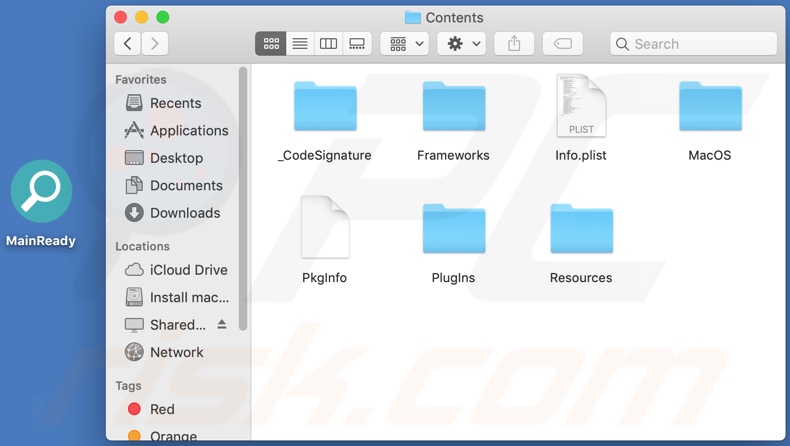790x446 pixels.
Task: Minimize the Finder window with yellow button
Action: click(x=142, y=17)
